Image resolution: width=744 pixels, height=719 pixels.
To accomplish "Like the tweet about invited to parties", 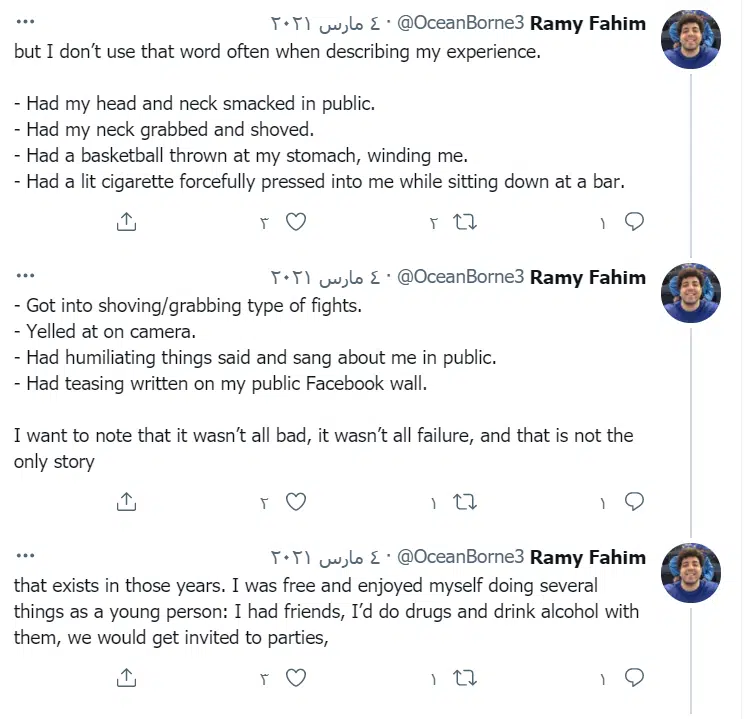I will pyautogui.click(x=296, y=678).
